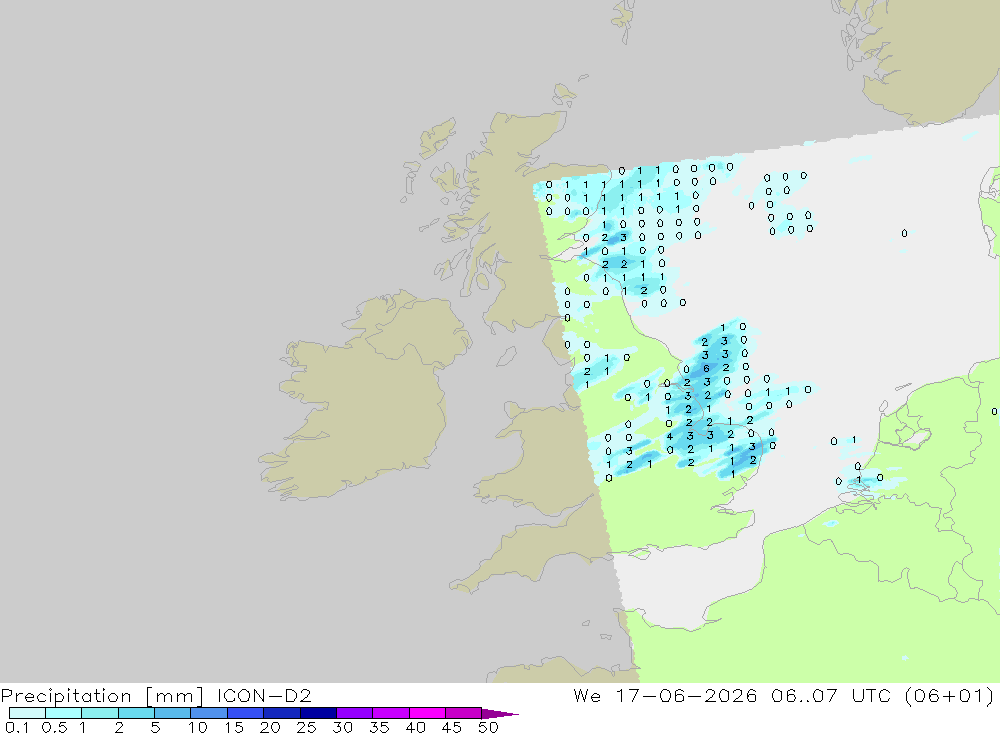1000x733 pixels.
Task: Select the legend swatch between 15 and 20
Action: click(245, 713)
